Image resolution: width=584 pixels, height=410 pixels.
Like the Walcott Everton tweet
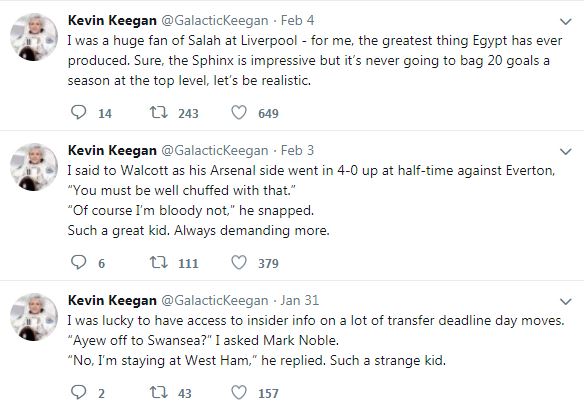click(239, 263)
